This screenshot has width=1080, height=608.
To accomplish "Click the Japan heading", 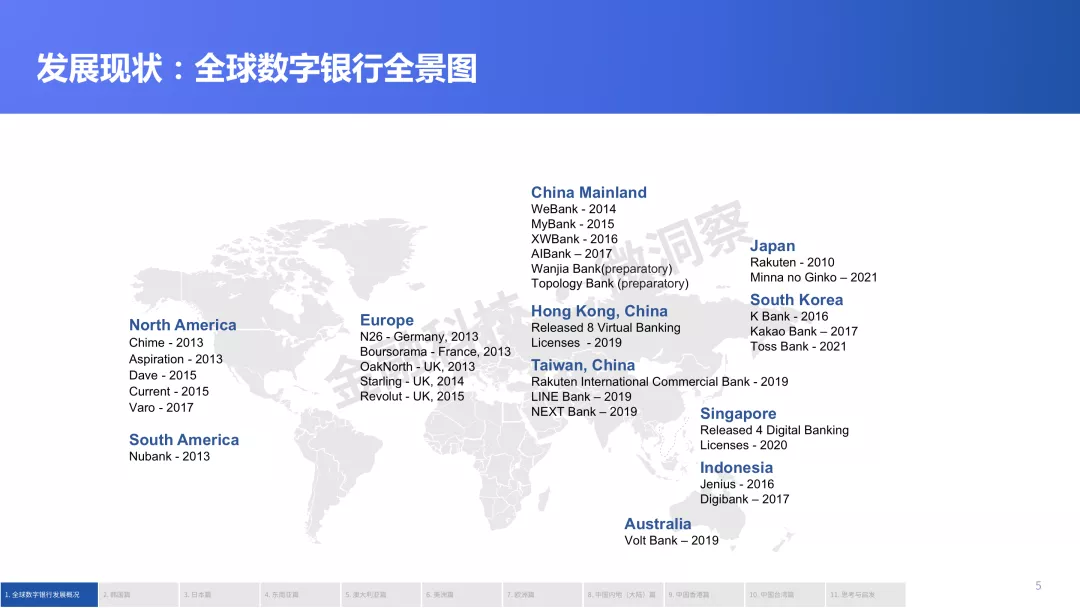I will tap(772, 246).
